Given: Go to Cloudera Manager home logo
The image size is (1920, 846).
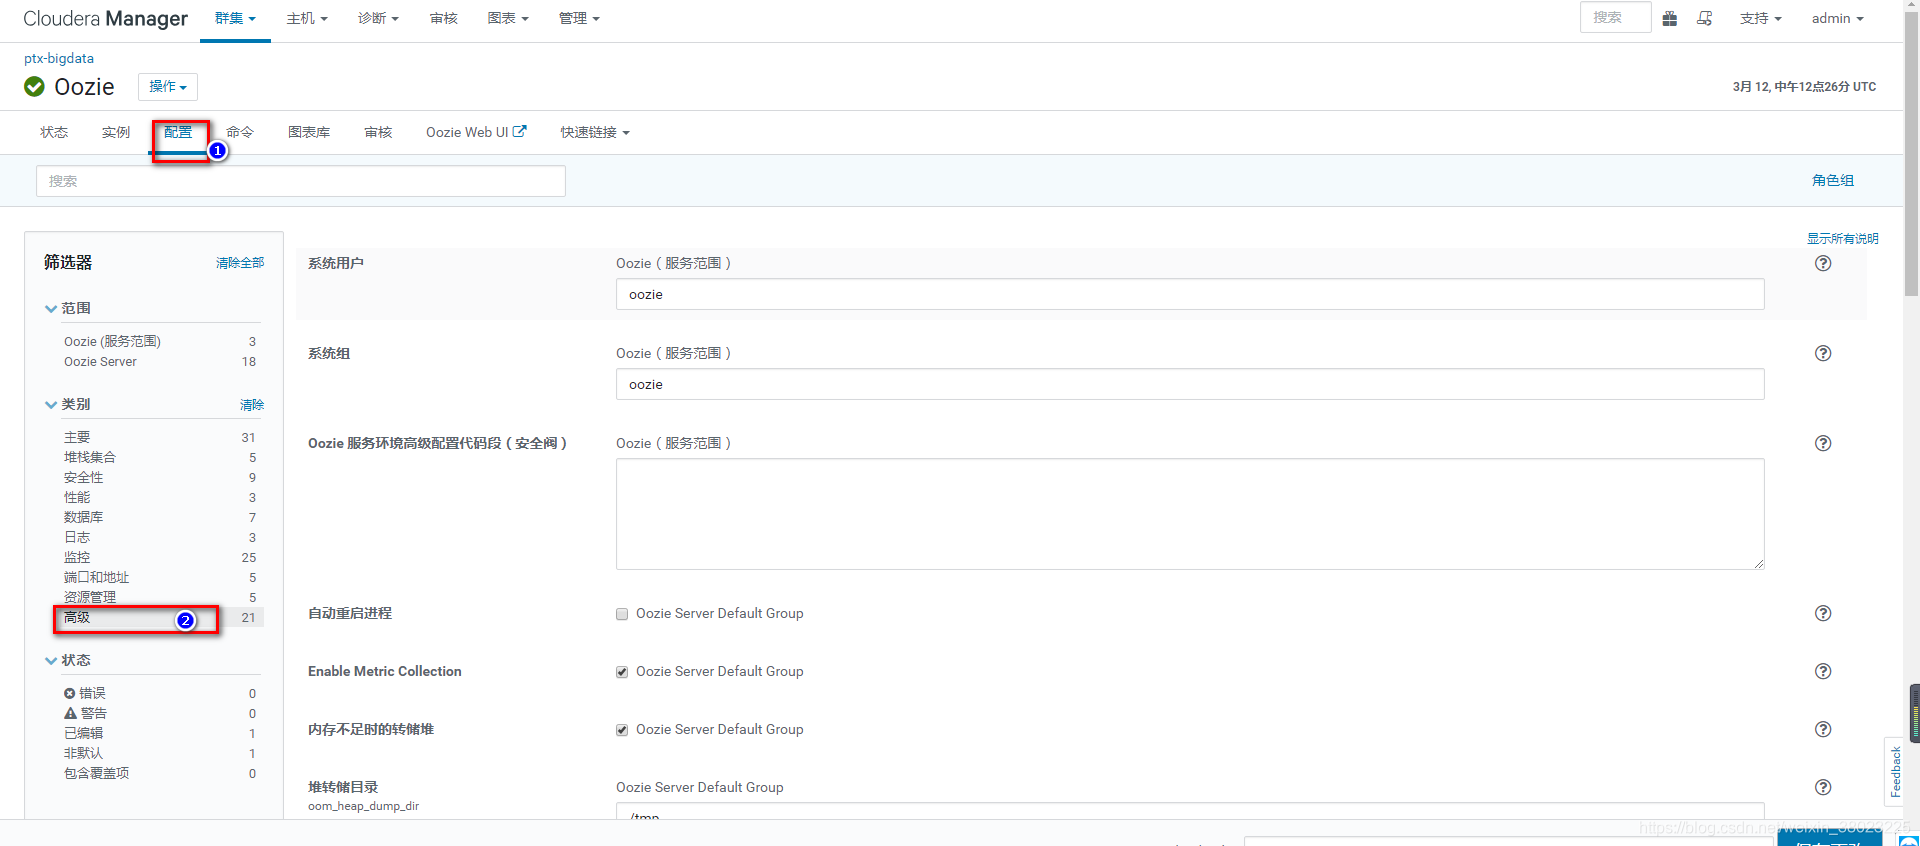Looking at the screenshot, I should click(105, 19).
